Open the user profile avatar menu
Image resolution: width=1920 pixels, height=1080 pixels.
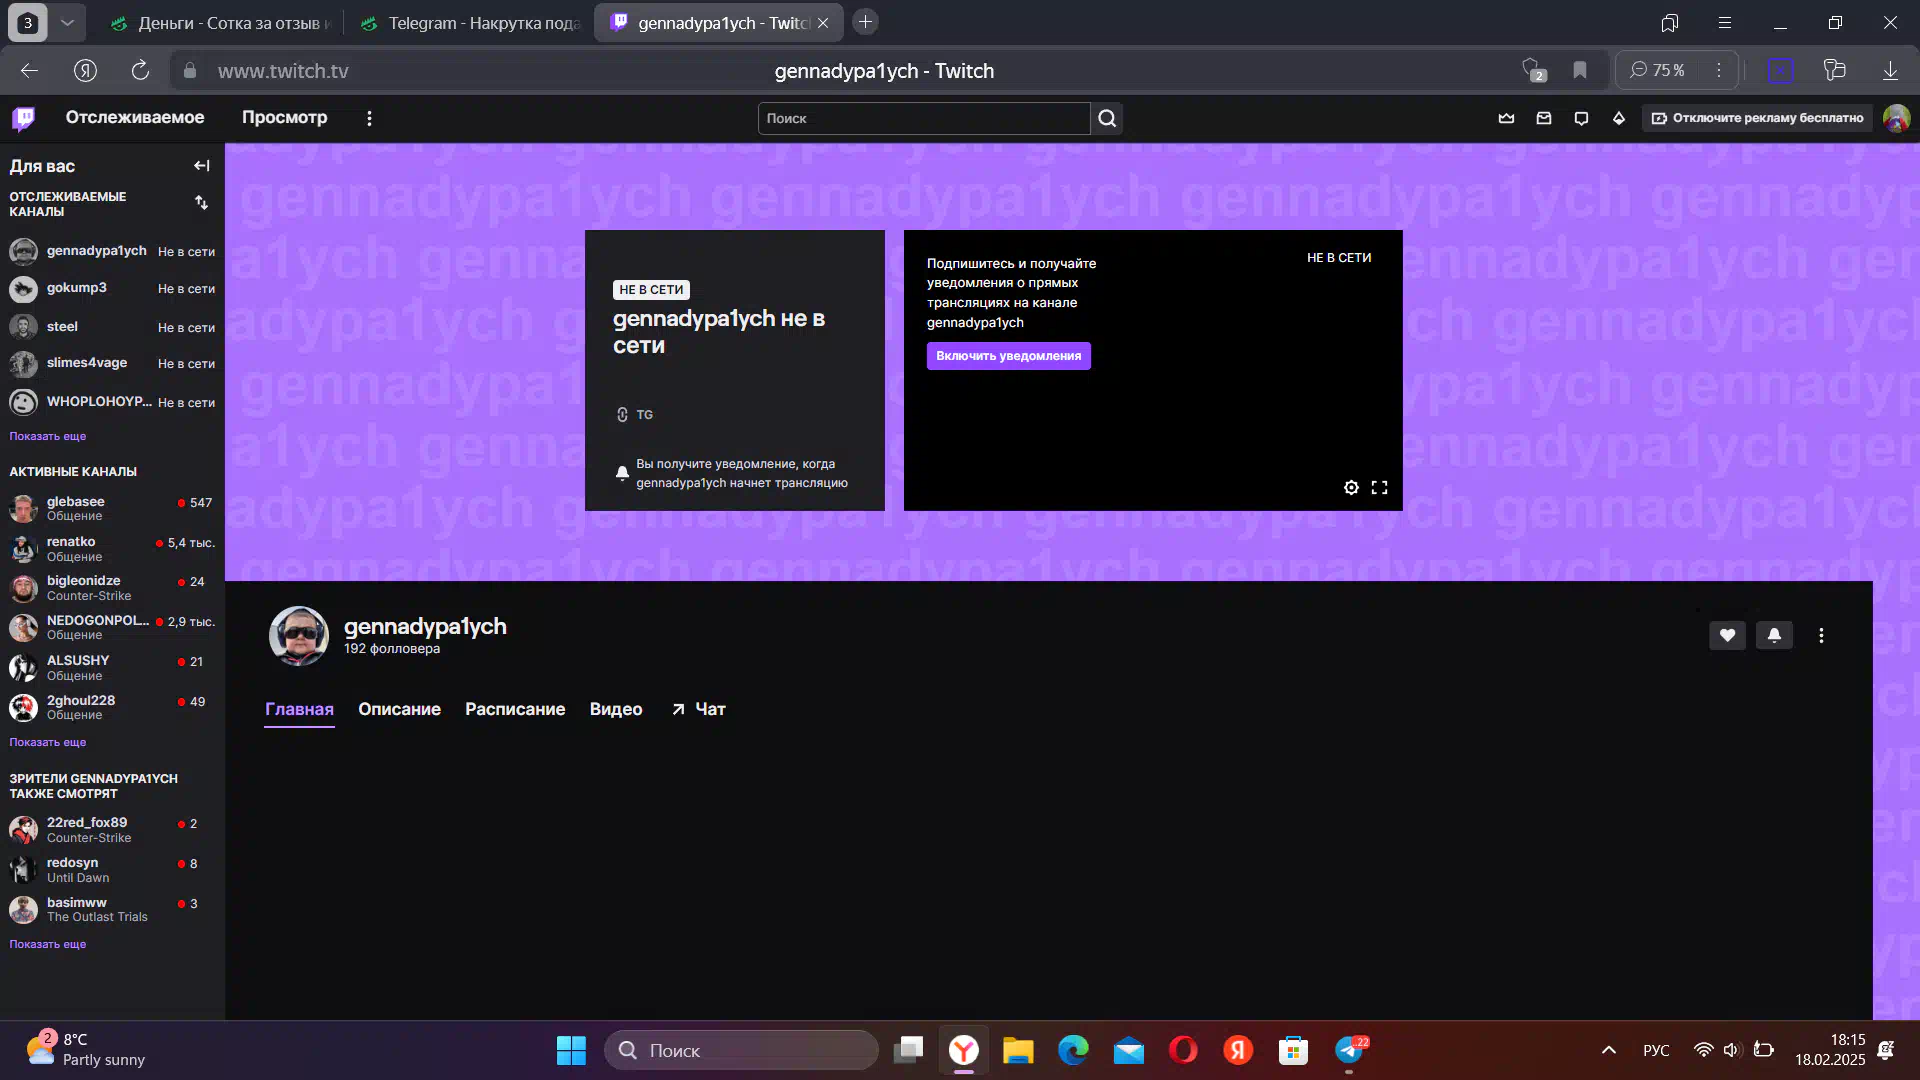tap(1897, 118)
